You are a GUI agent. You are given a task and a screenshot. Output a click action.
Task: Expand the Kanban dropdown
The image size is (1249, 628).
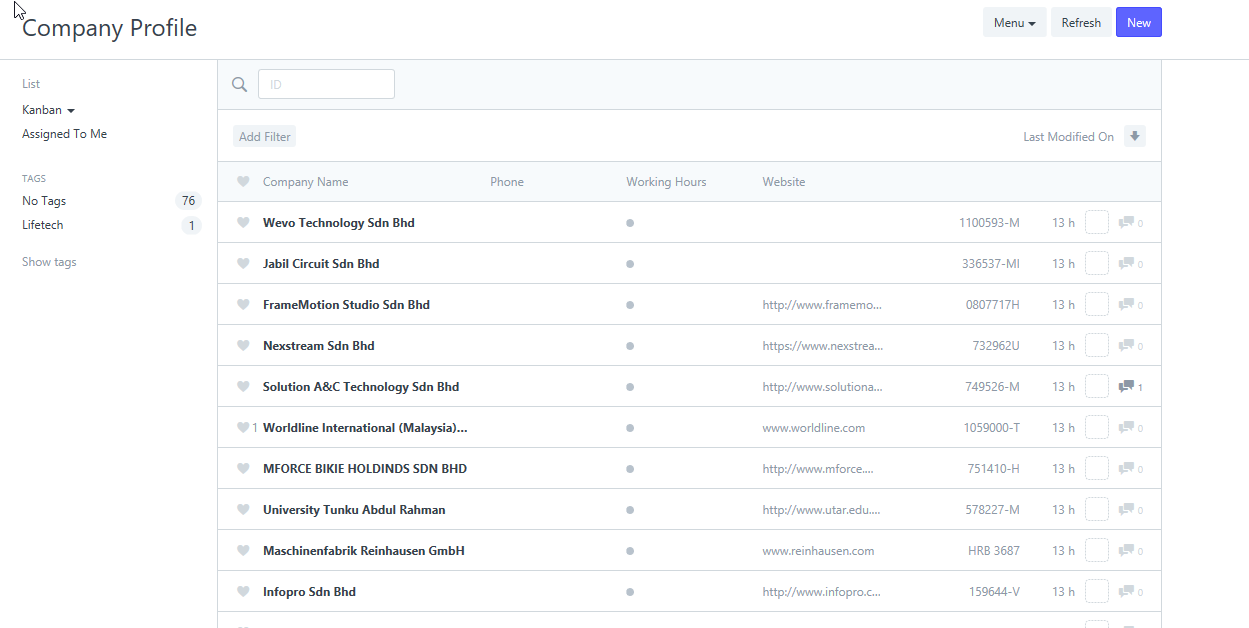click(49, 110)
